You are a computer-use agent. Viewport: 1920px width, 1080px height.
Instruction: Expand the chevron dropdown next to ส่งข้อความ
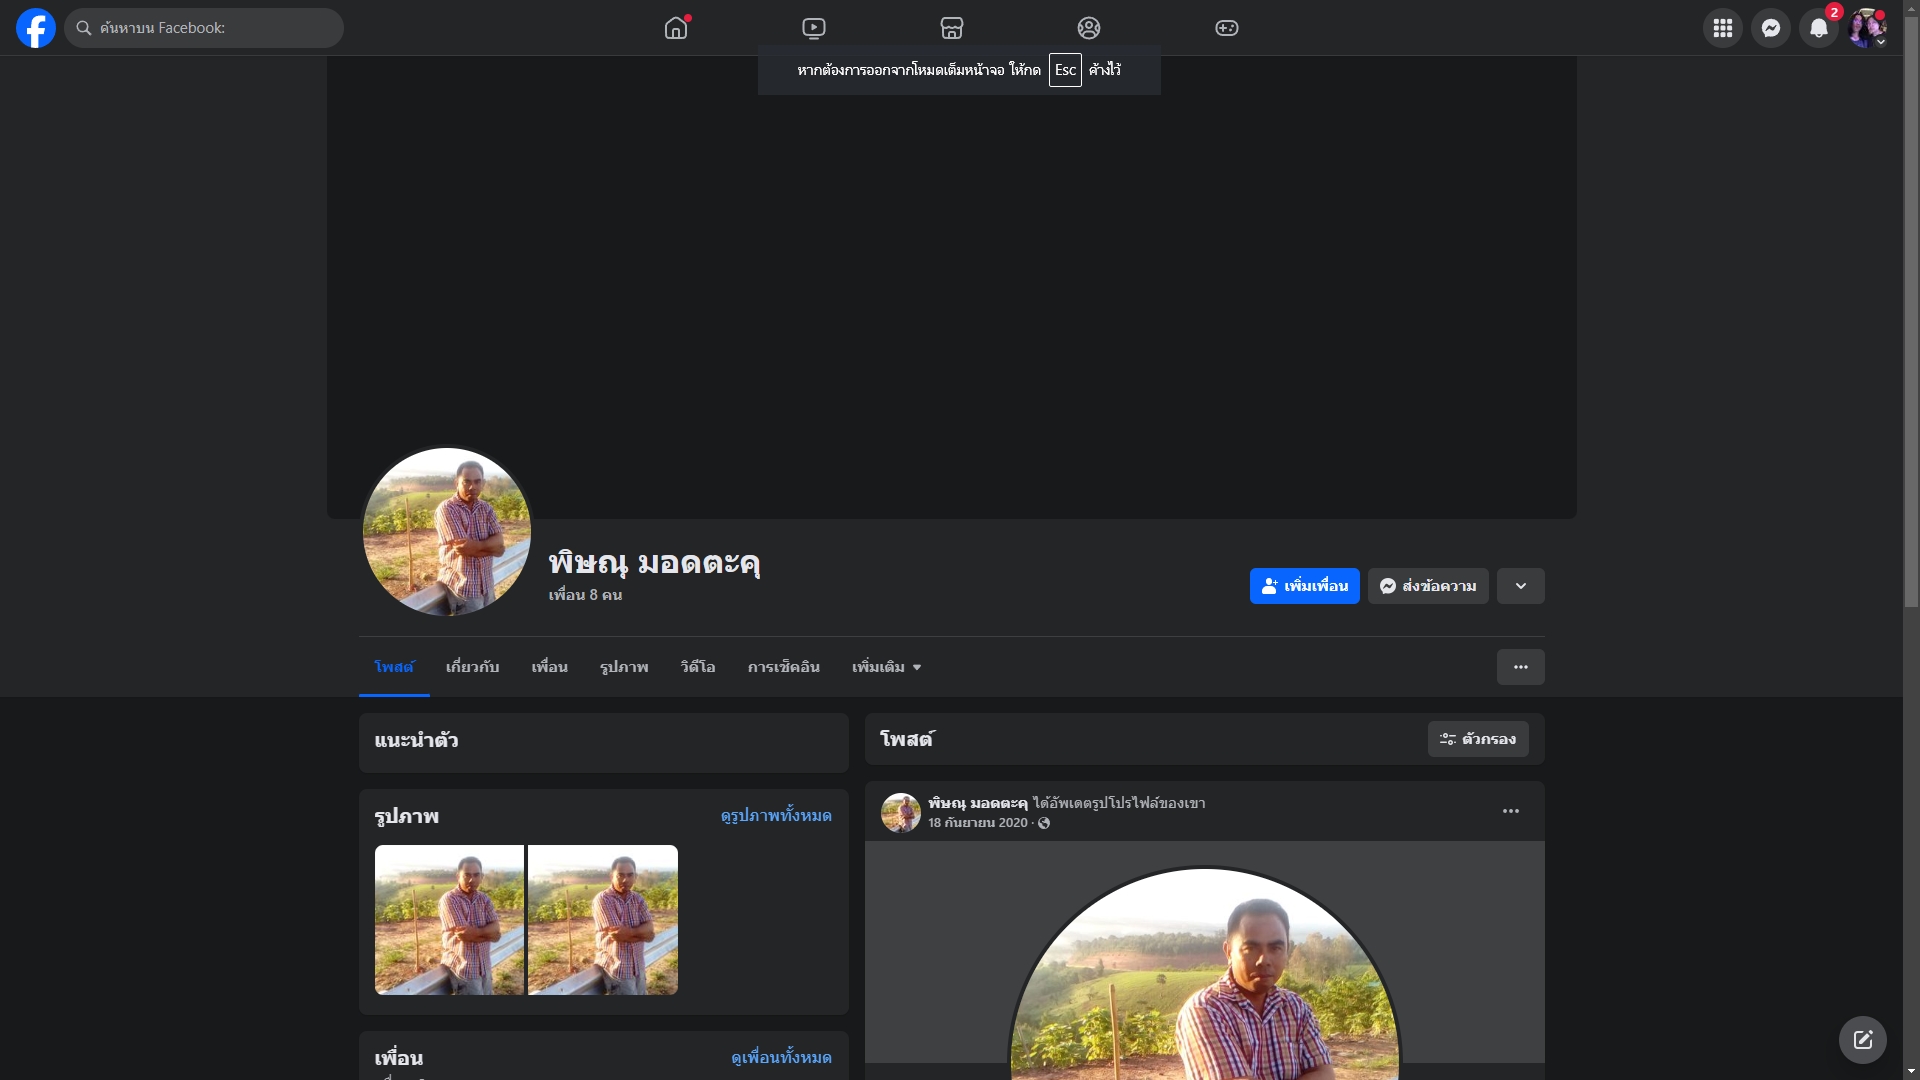pyautogui.click(x=1520, y=586)
